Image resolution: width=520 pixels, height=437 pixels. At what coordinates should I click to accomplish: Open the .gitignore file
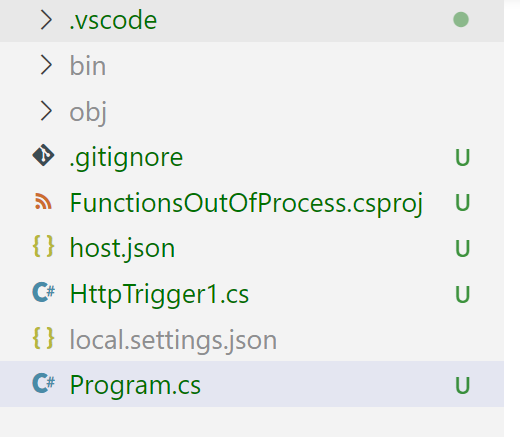[x=126, y=158]
